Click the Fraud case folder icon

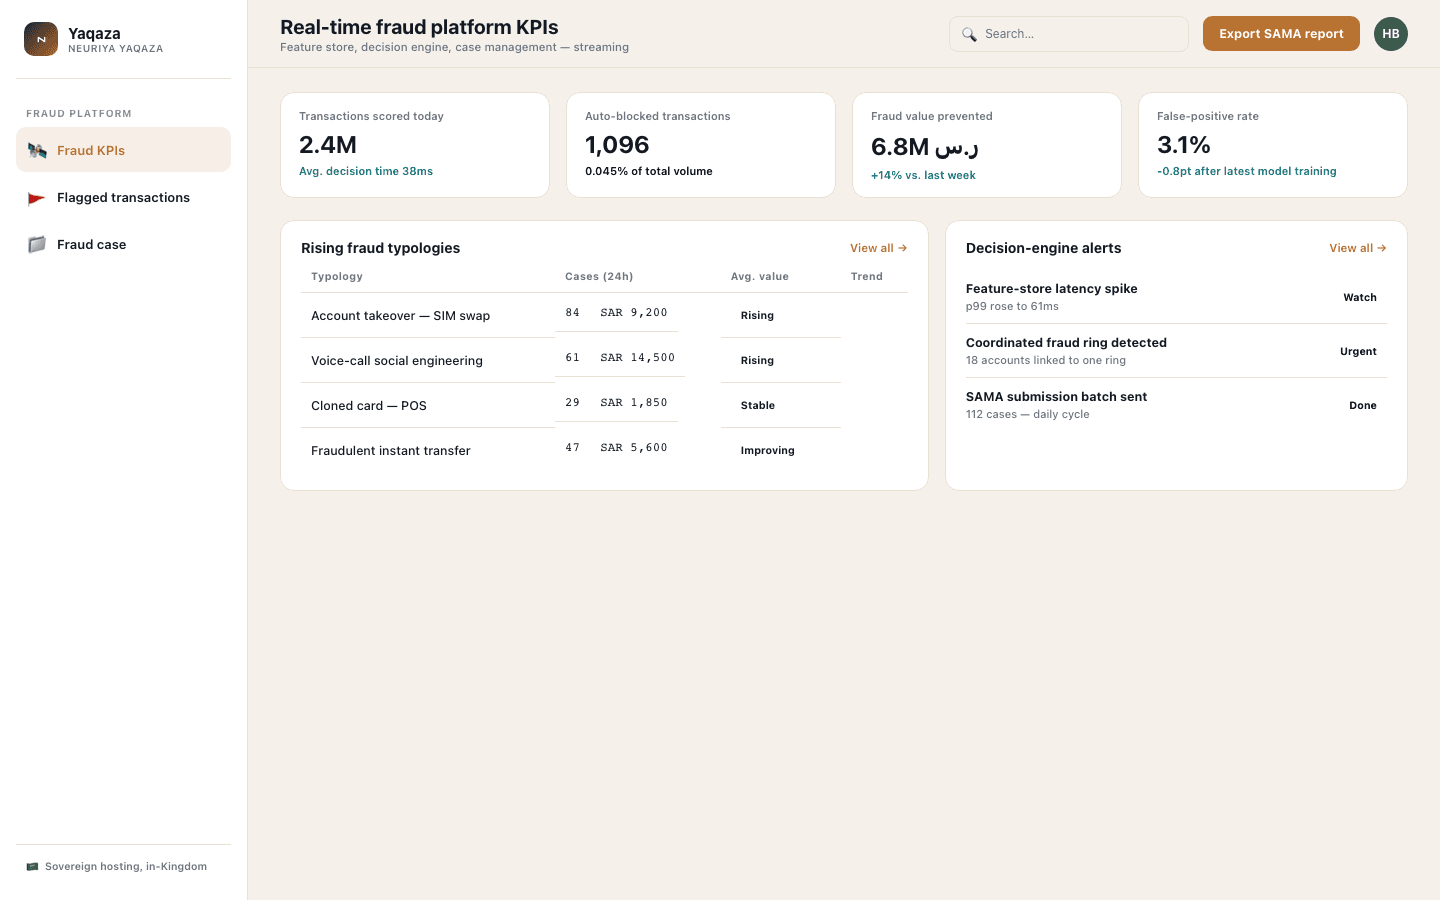[x=37, y=245]
